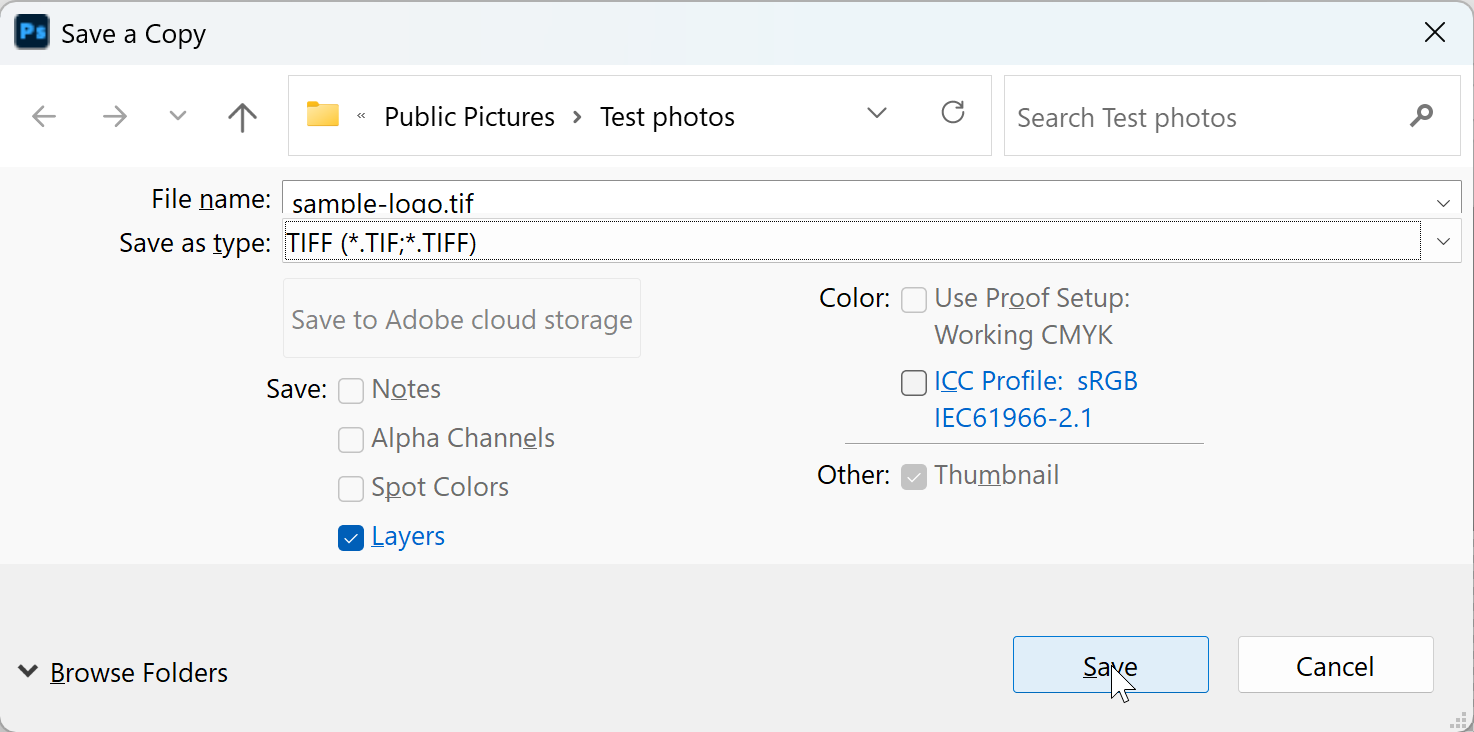This screenshot has height=732, width=1474.
Task: Cancel the Save a Copy dialog
Action: pyautogui.click(x=1335, y=665)
